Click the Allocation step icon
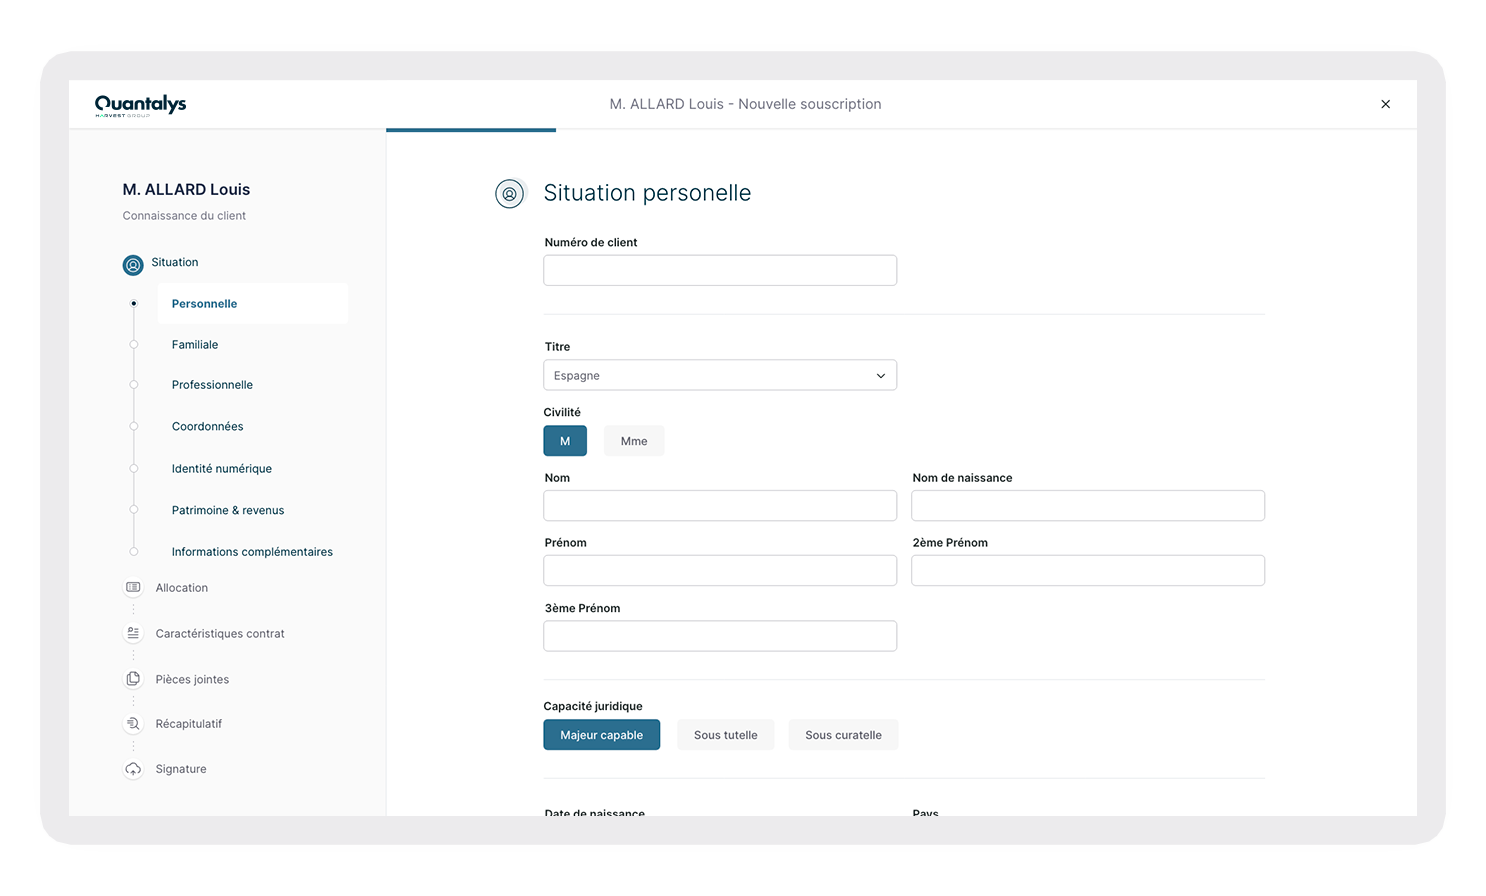This screenshot has height=896, width=1486. point(133,587)
